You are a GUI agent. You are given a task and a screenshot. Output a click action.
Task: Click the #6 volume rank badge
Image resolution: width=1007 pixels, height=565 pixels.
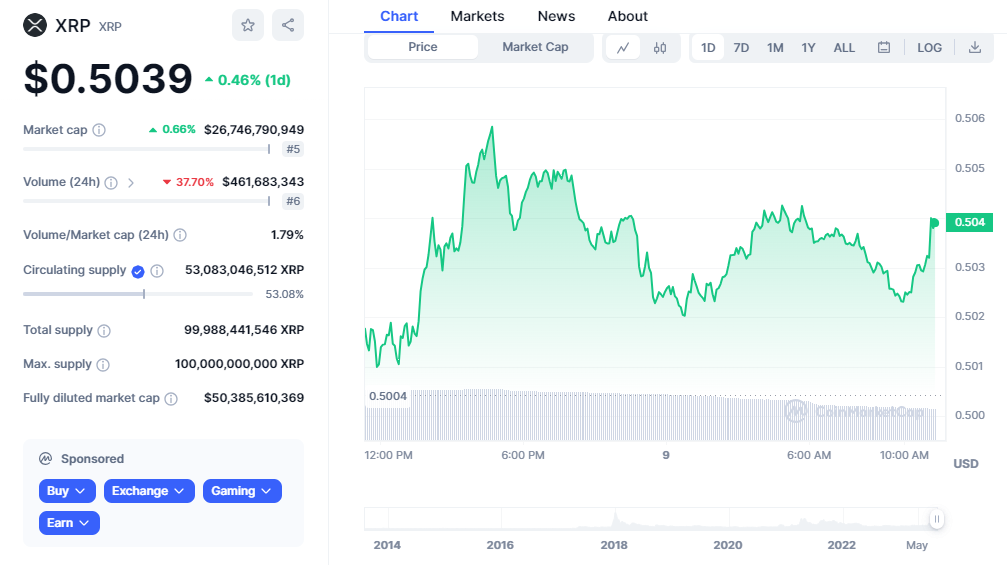(x=293, y=201)
